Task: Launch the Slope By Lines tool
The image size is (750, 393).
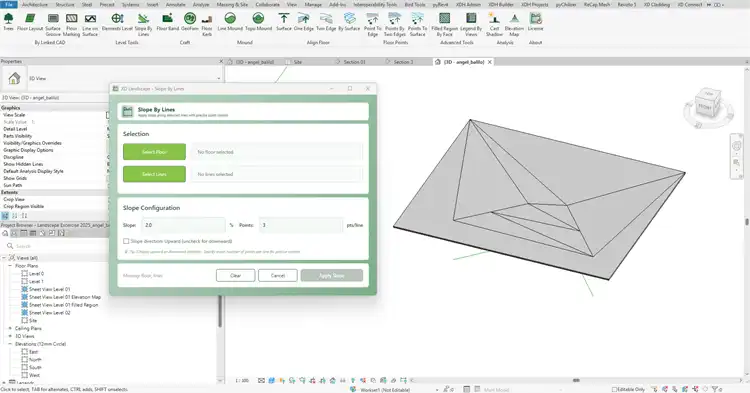Action: 143,25
